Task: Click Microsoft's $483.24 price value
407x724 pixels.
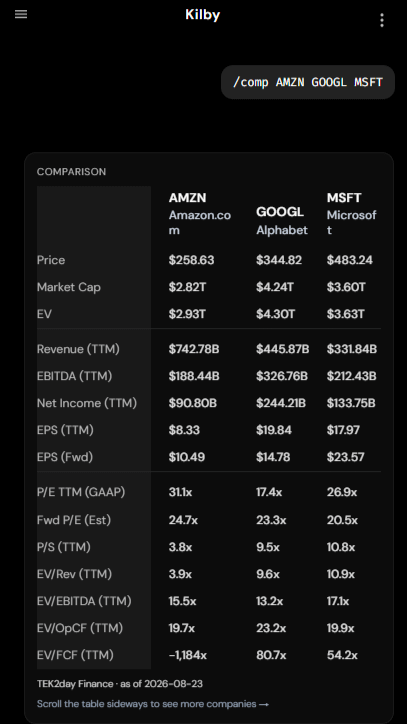Action: [350, 260]
